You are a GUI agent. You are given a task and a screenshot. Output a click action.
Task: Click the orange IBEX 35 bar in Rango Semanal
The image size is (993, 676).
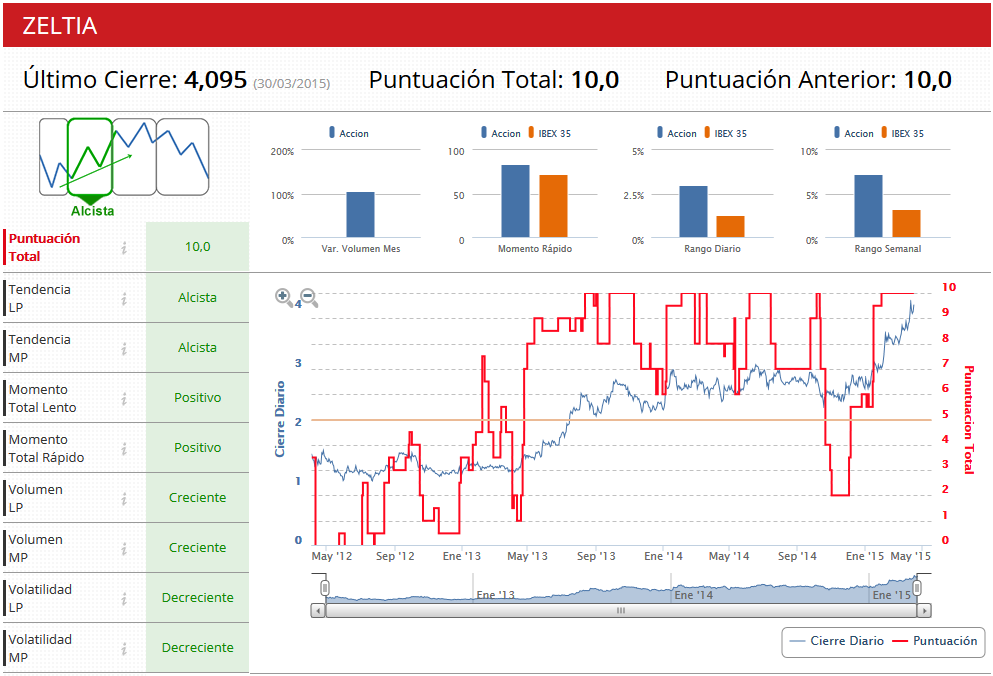(x=906, y=224)
